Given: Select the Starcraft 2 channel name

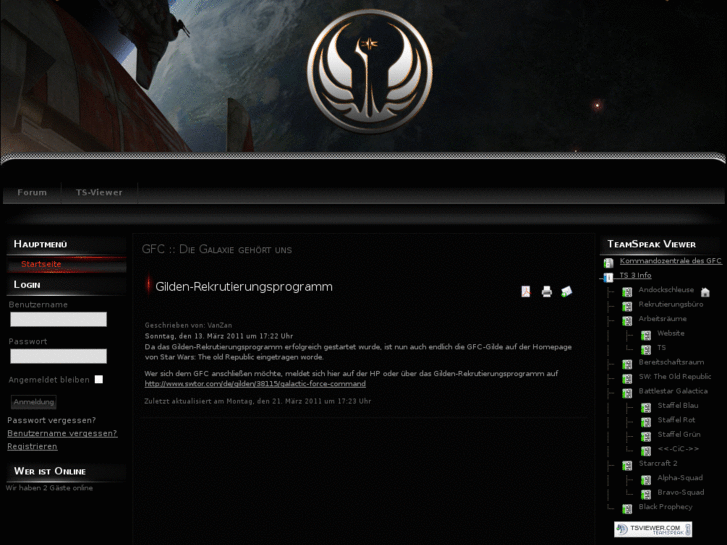Looking at the screenshot, I should pyautogui.click(x=657, y=463).
